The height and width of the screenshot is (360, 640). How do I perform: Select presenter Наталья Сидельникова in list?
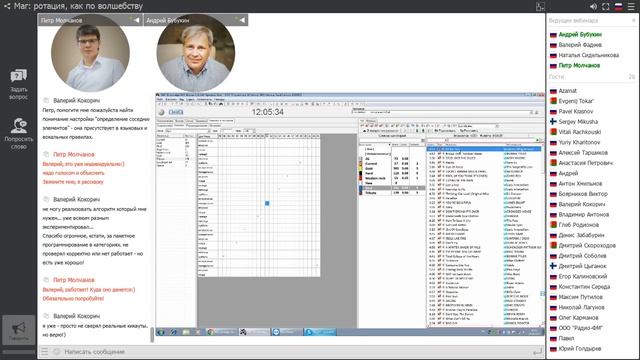point(589,55)
